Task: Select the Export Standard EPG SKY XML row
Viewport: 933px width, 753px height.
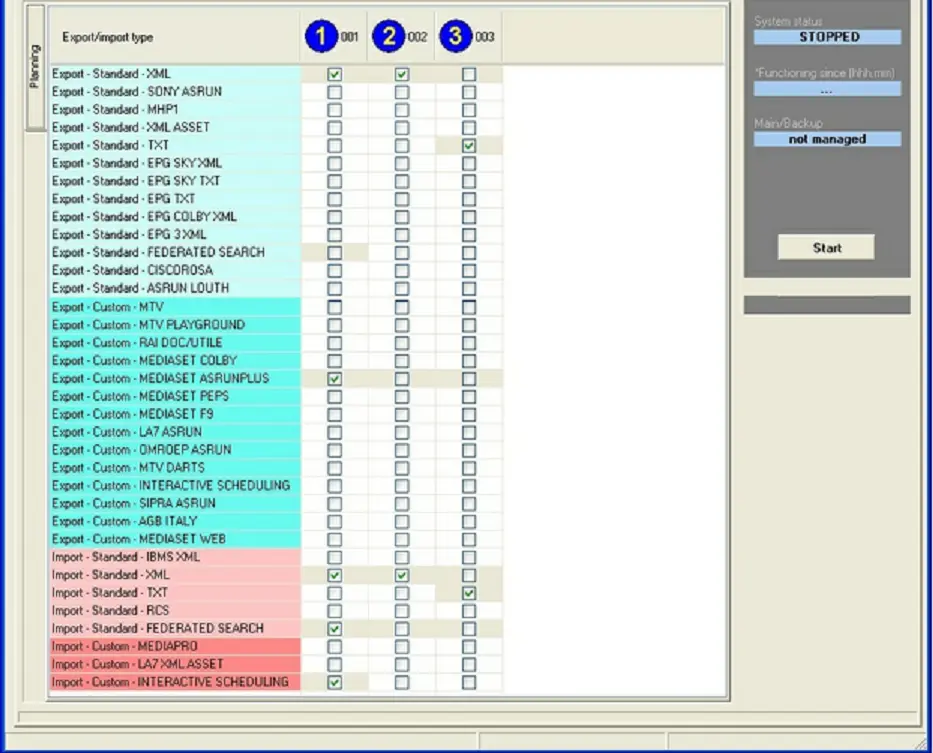Action: coord(137,164)
